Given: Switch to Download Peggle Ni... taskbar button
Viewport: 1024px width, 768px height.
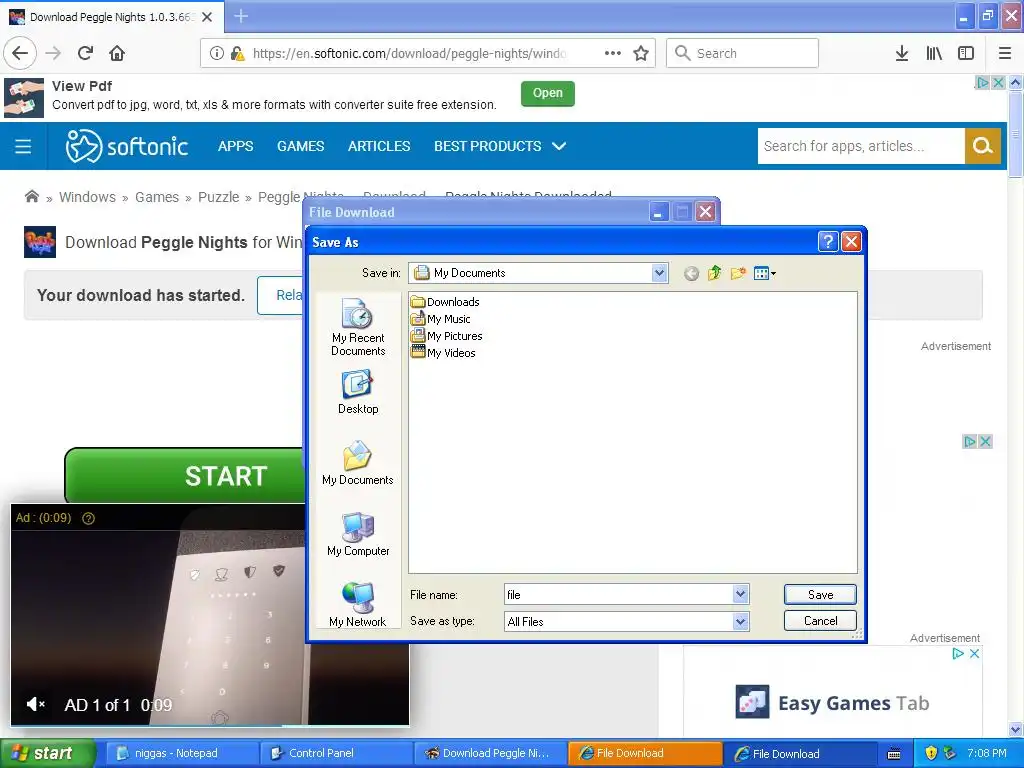Looking at the screenshot, I should (x=490, y=753).
